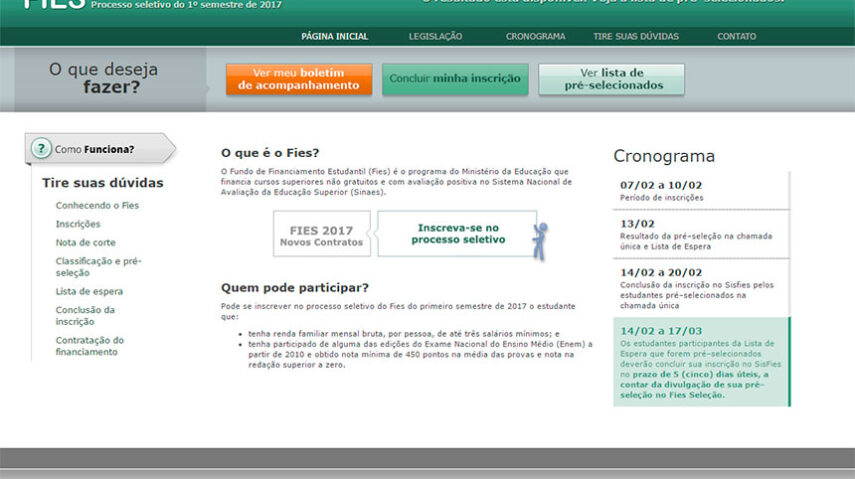Go to the Legislação menu item

[435, 36]
